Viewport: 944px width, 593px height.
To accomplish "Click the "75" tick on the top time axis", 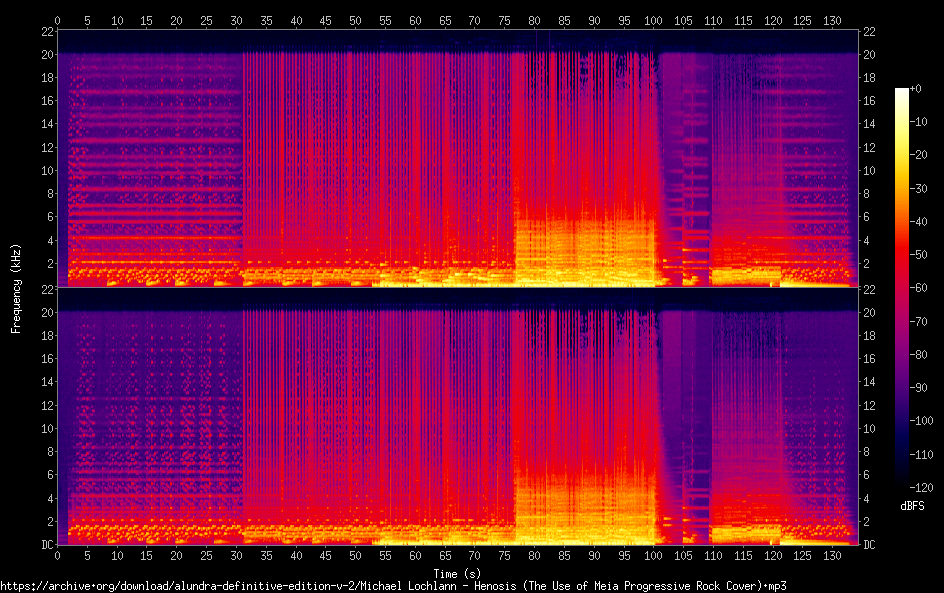I will click(505, 20).
